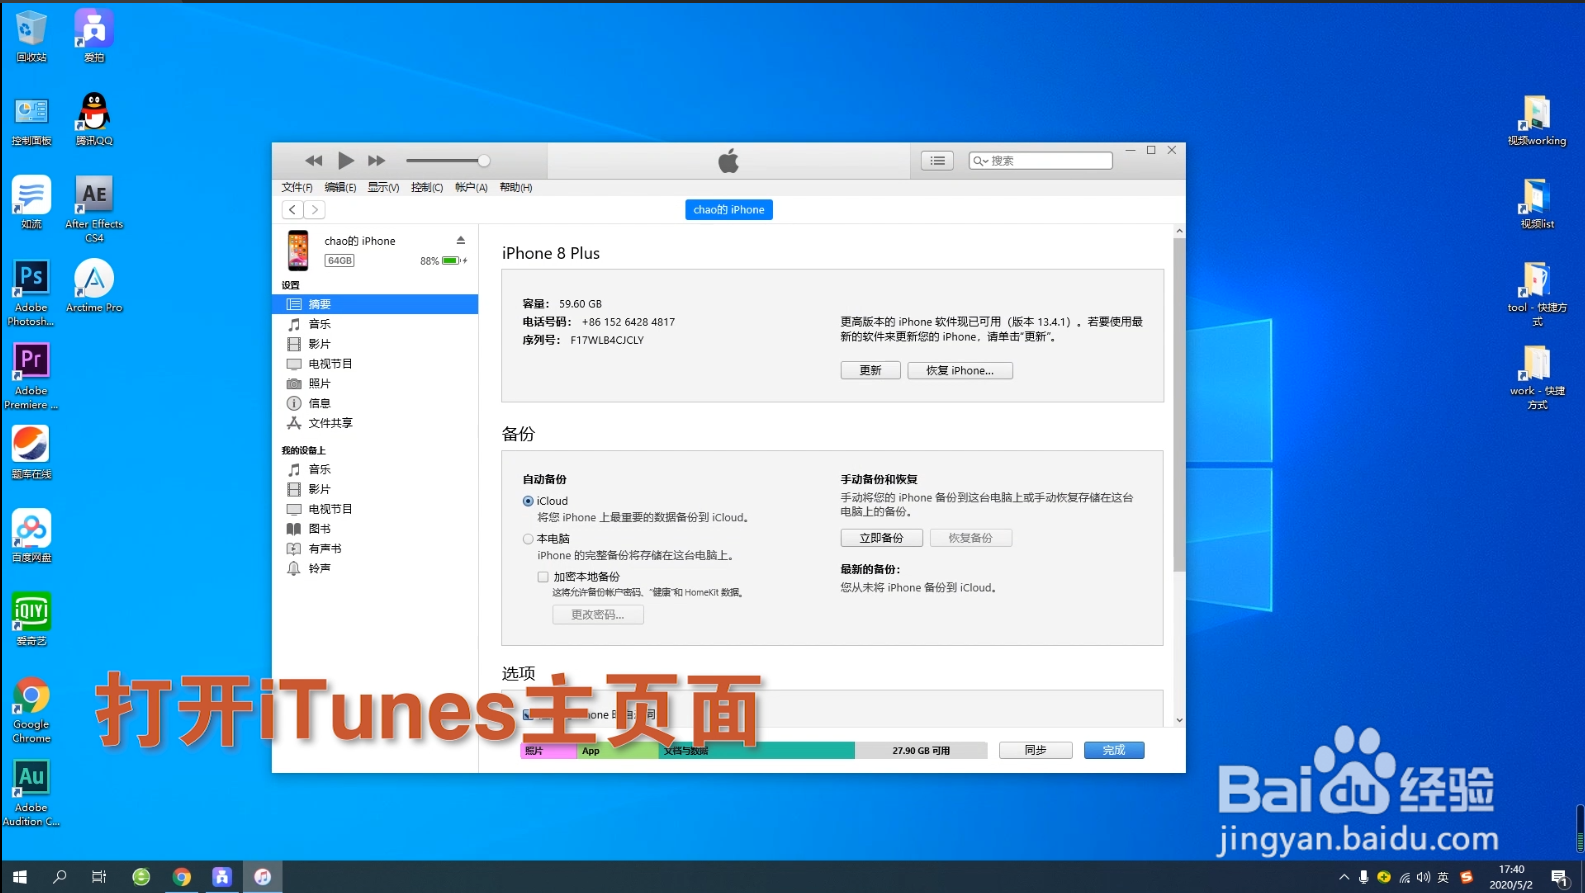Click the 更新 button

(870, 370)
